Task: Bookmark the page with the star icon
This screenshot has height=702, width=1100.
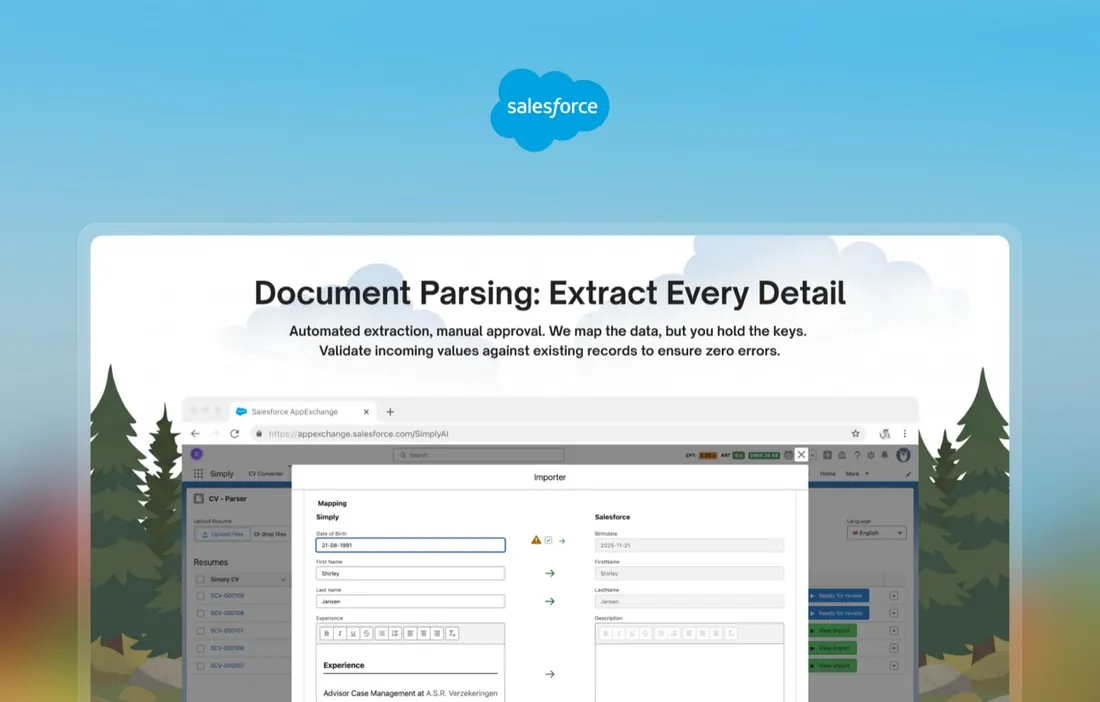Action: pos(856,433)
